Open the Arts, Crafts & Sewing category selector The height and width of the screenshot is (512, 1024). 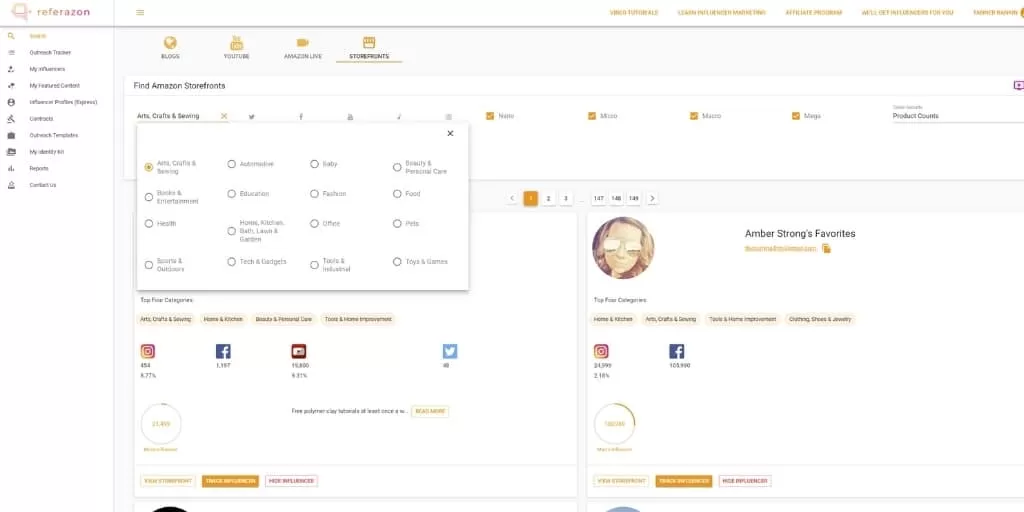point(175,116)
